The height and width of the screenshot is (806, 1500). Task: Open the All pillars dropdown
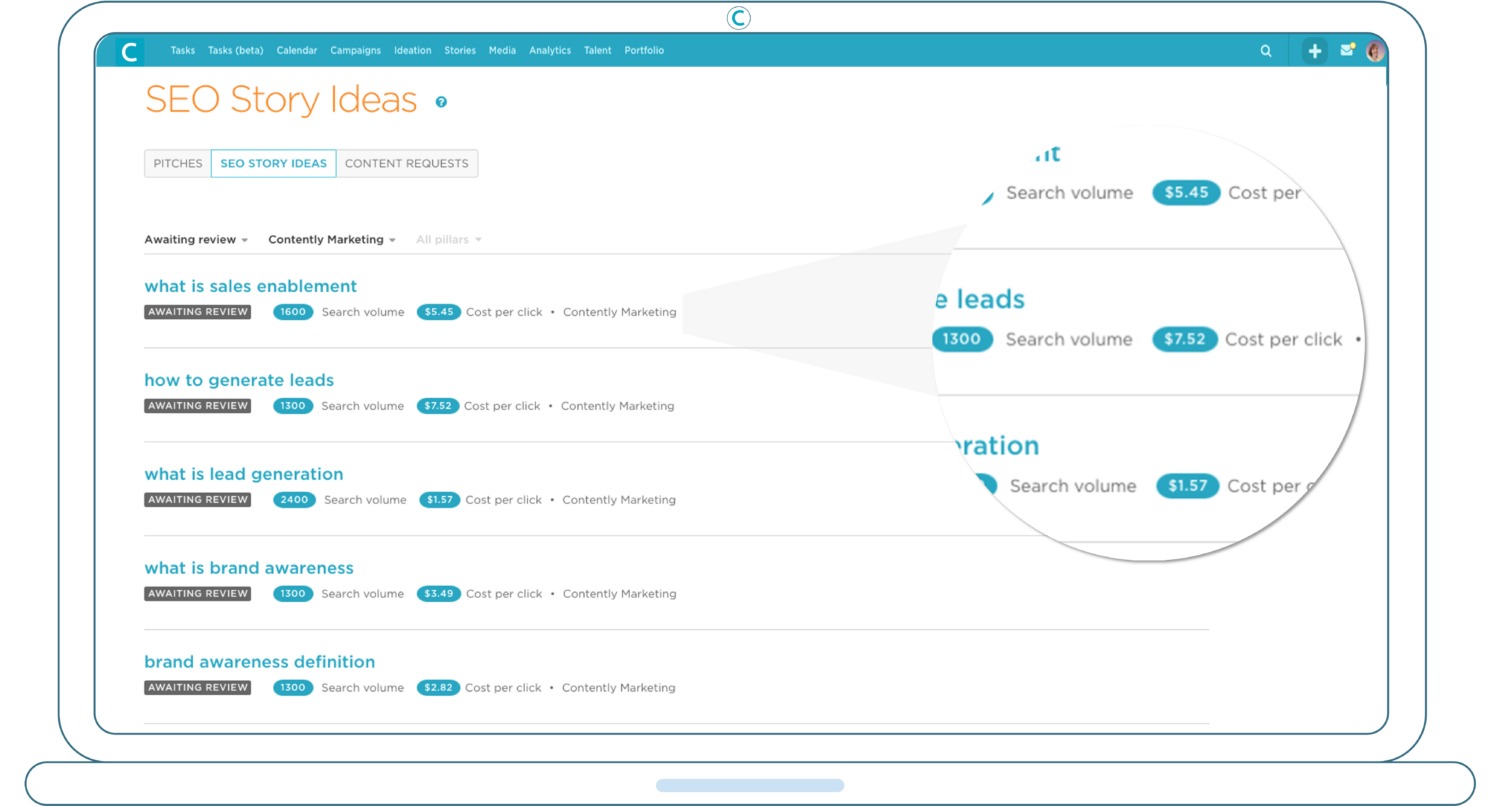pos(448,240)
